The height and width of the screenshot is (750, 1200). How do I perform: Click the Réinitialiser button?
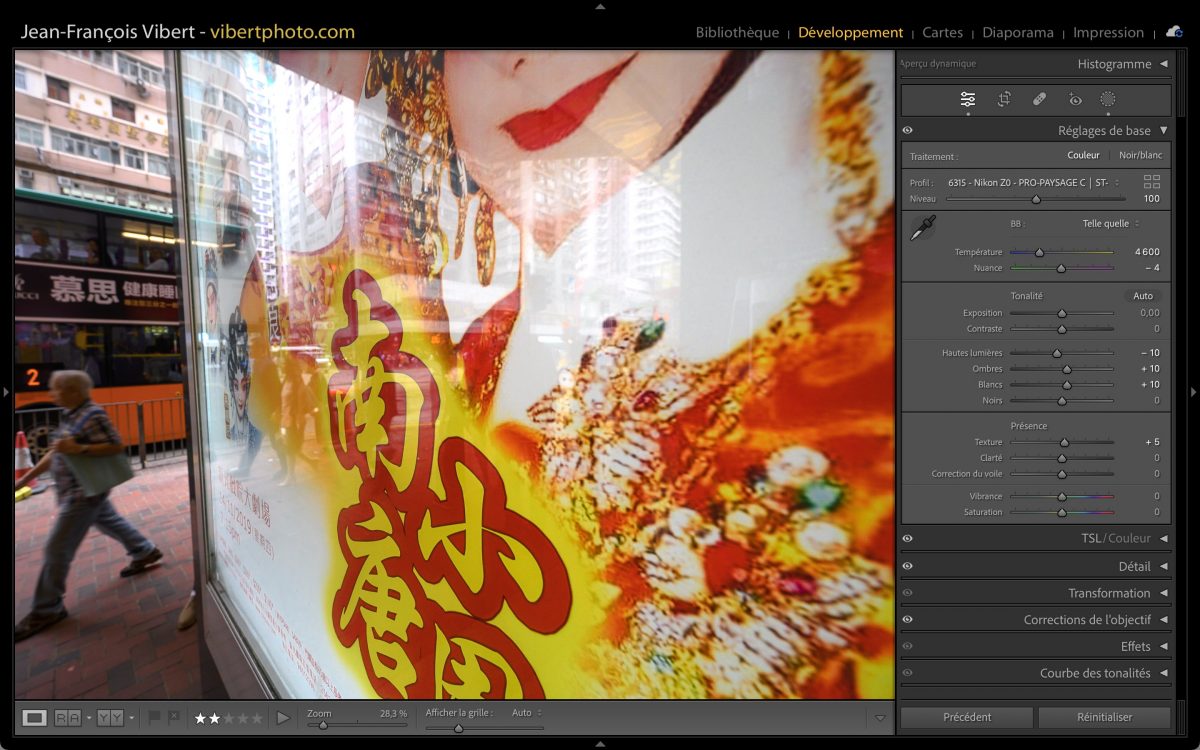[x=1104, y=717]
